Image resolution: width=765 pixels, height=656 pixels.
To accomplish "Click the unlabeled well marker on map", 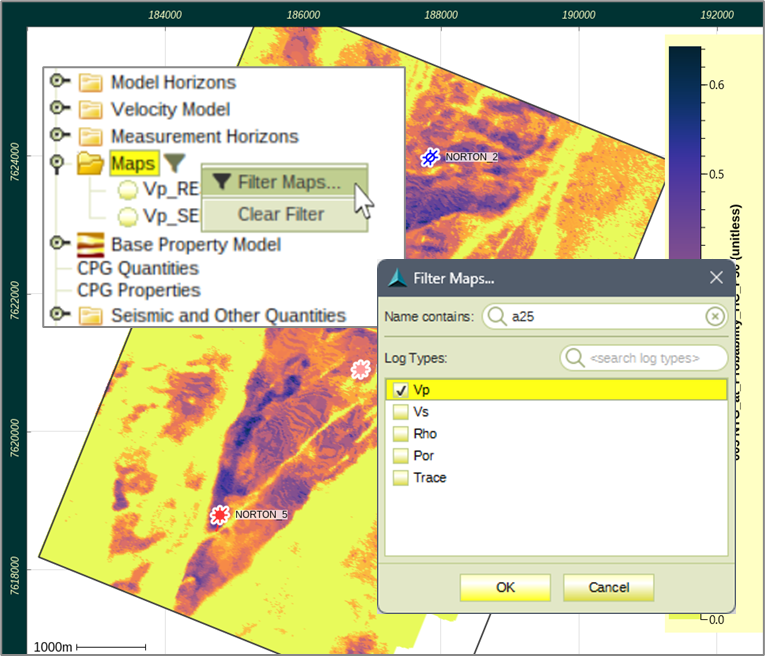I will [x=360, y=370].
